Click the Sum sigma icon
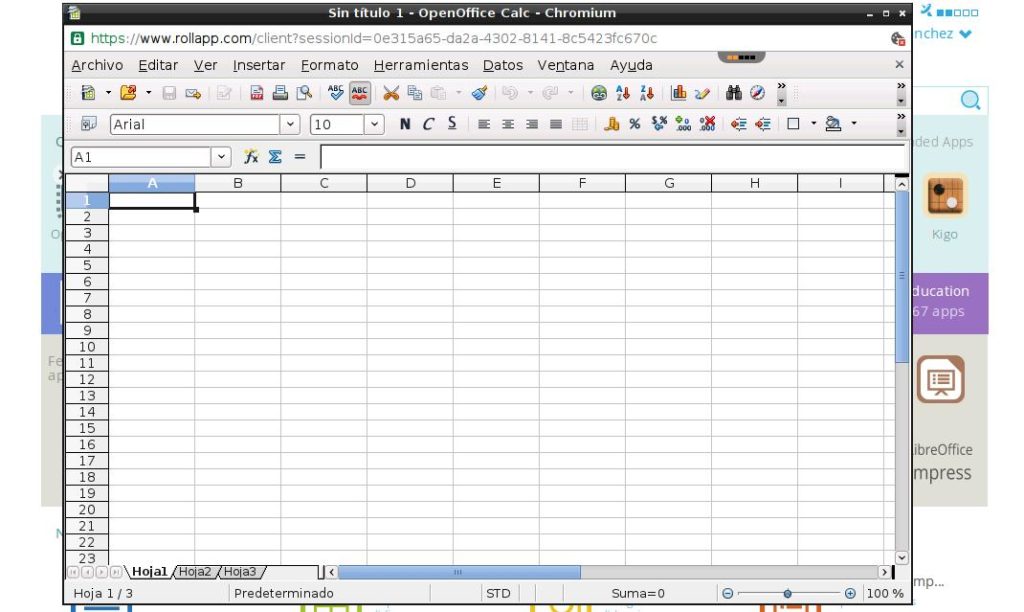 (x=275, y=157)
